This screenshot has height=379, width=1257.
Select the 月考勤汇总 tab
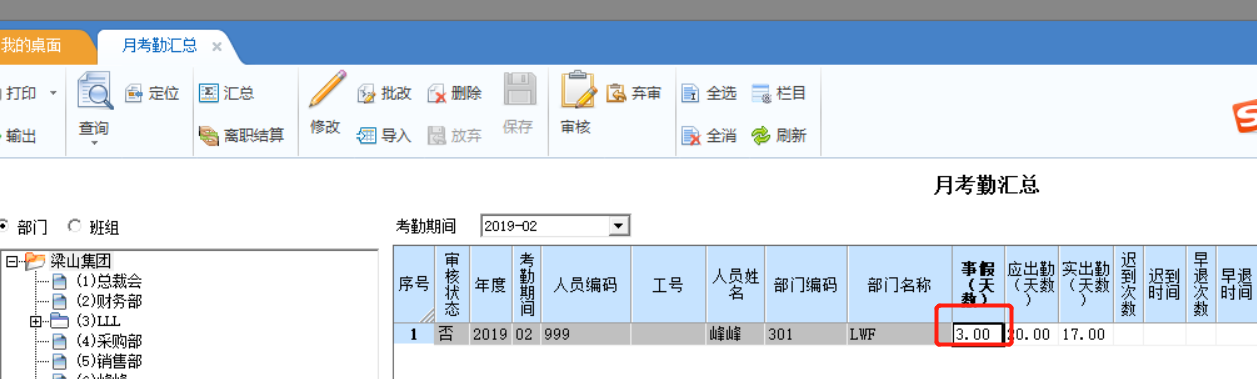coord(159,46)
